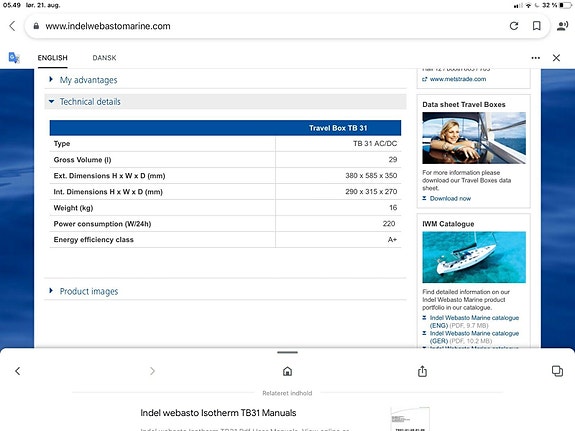
Task: Collapse the Technical details section
Action: point(90,102)
